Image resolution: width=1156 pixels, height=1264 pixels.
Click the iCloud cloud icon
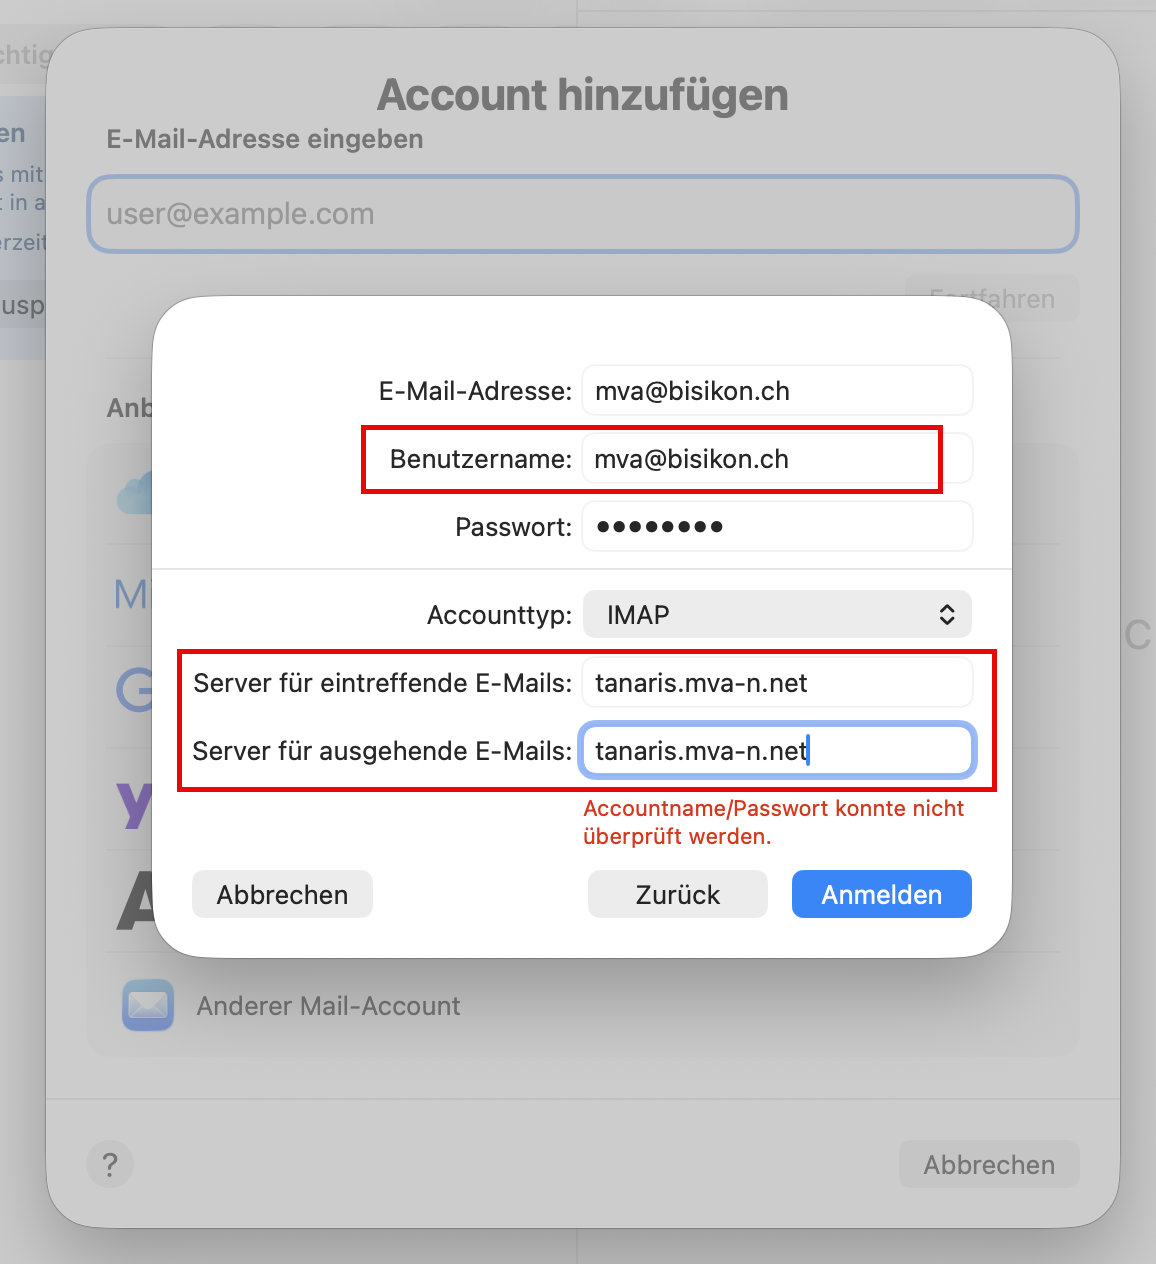click(x=135, y=493)
